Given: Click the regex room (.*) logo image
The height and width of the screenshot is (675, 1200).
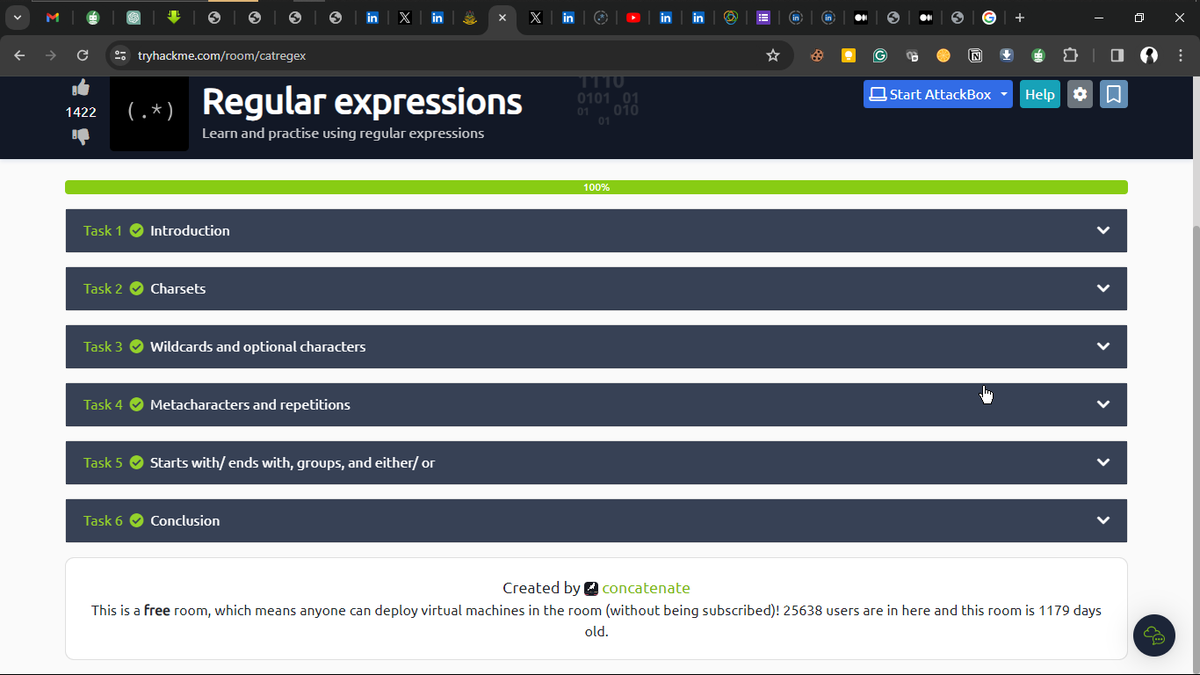Looking at the screenshot, I should pyautogui.click(x=149, y=112).
